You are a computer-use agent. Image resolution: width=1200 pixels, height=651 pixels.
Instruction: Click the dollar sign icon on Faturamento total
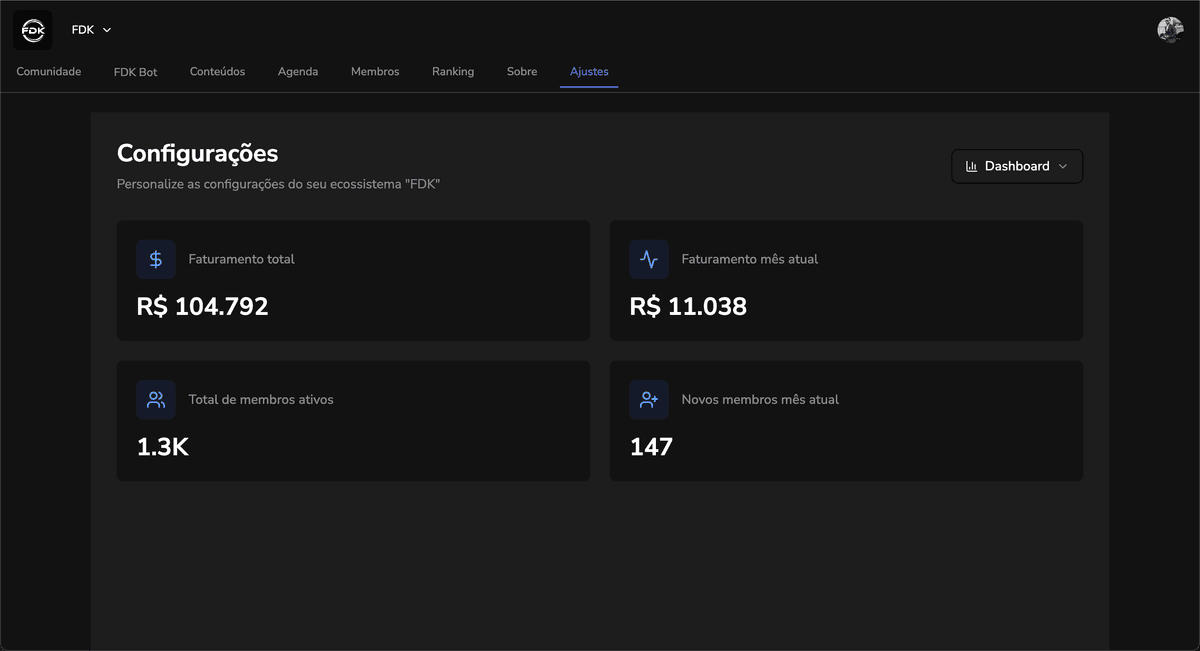(x=156, y=258)
